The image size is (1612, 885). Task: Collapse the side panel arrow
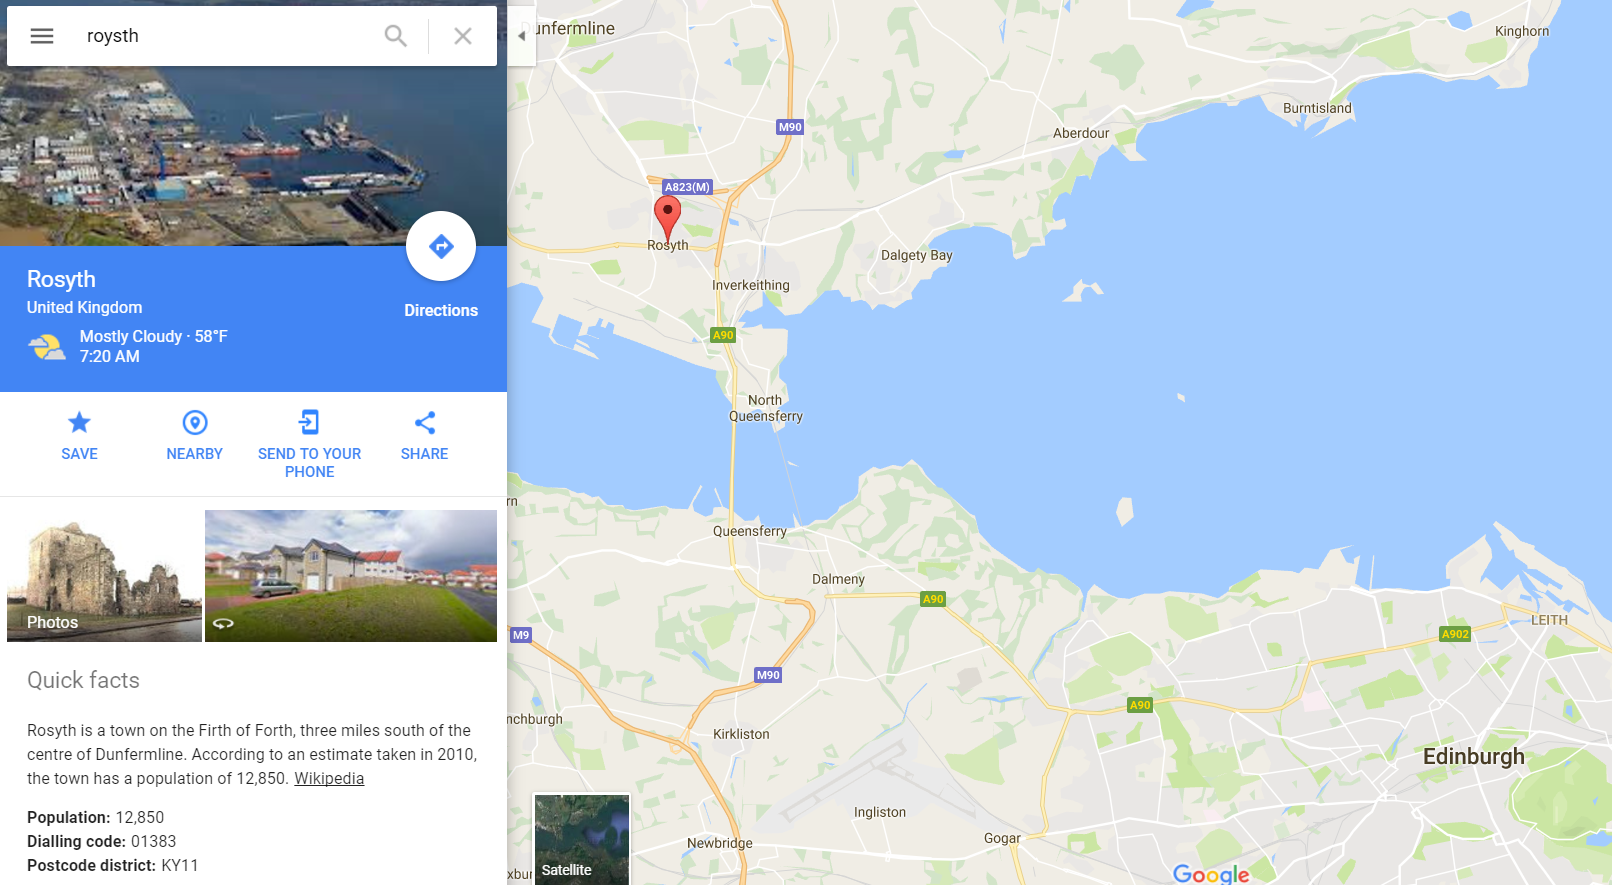point(521,36)
